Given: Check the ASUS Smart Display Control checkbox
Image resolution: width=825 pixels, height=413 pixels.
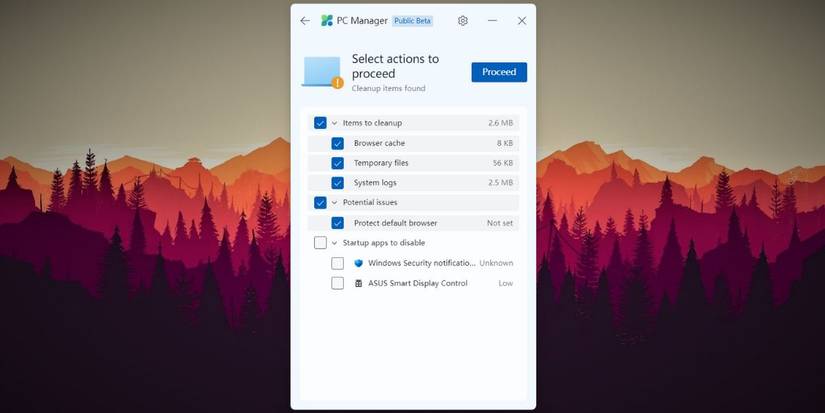Looking at the screenshot, I should tap(337, 283).
